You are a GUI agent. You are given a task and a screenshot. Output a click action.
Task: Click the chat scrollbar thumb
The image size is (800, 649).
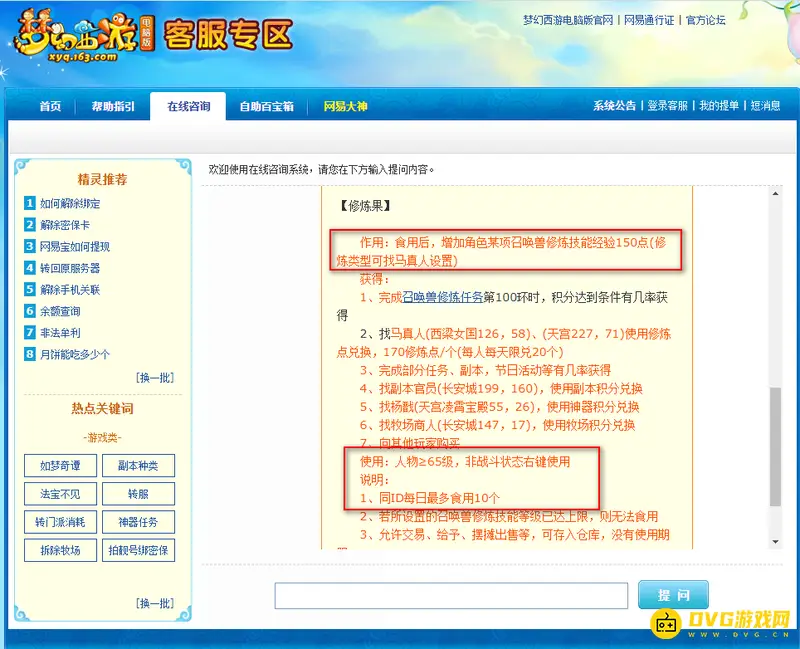(775, 446)
